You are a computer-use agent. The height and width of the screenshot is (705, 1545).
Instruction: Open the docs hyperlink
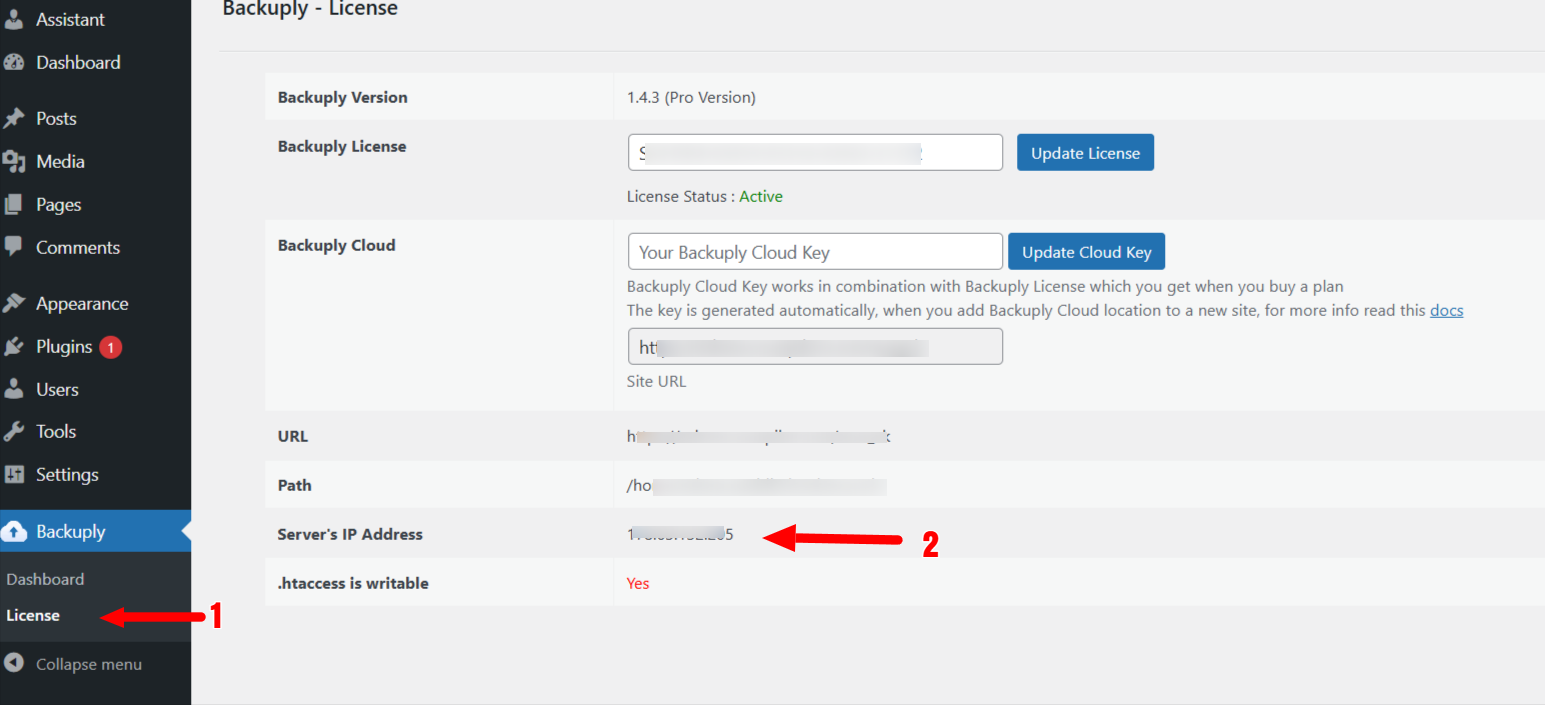point(1446,310)
